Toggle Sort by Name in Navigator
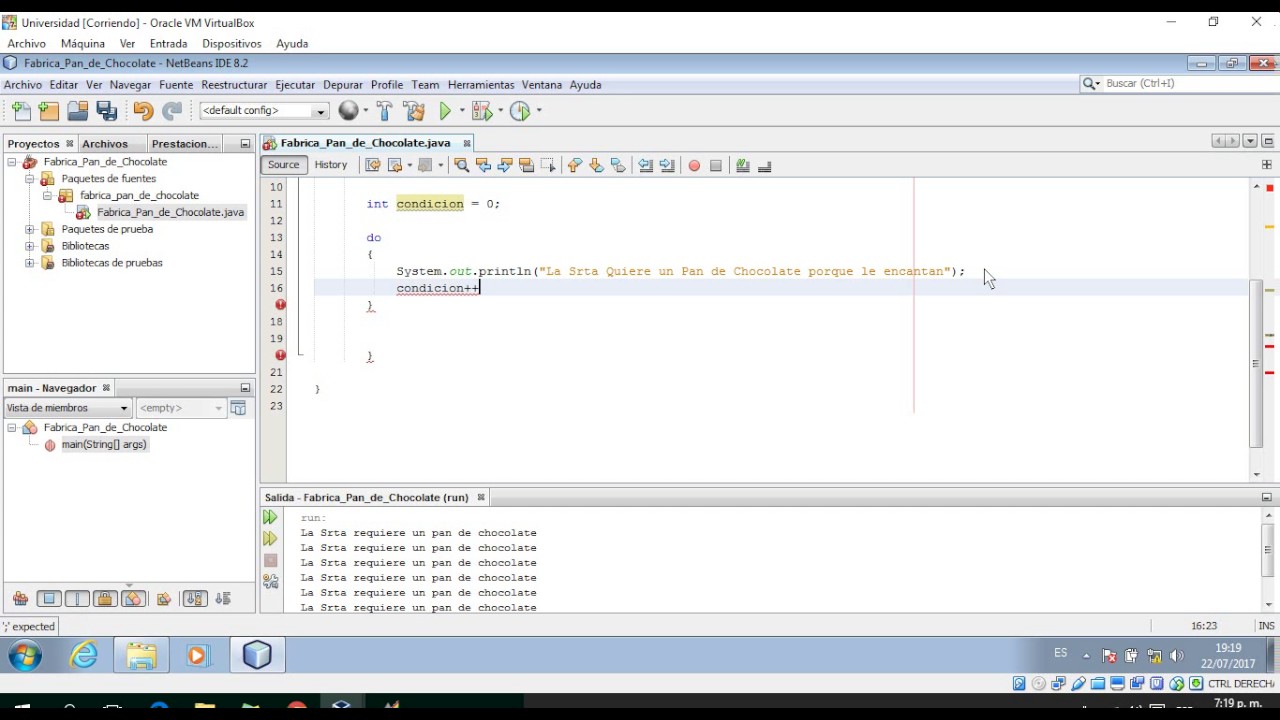 click(x=195, y=599)
